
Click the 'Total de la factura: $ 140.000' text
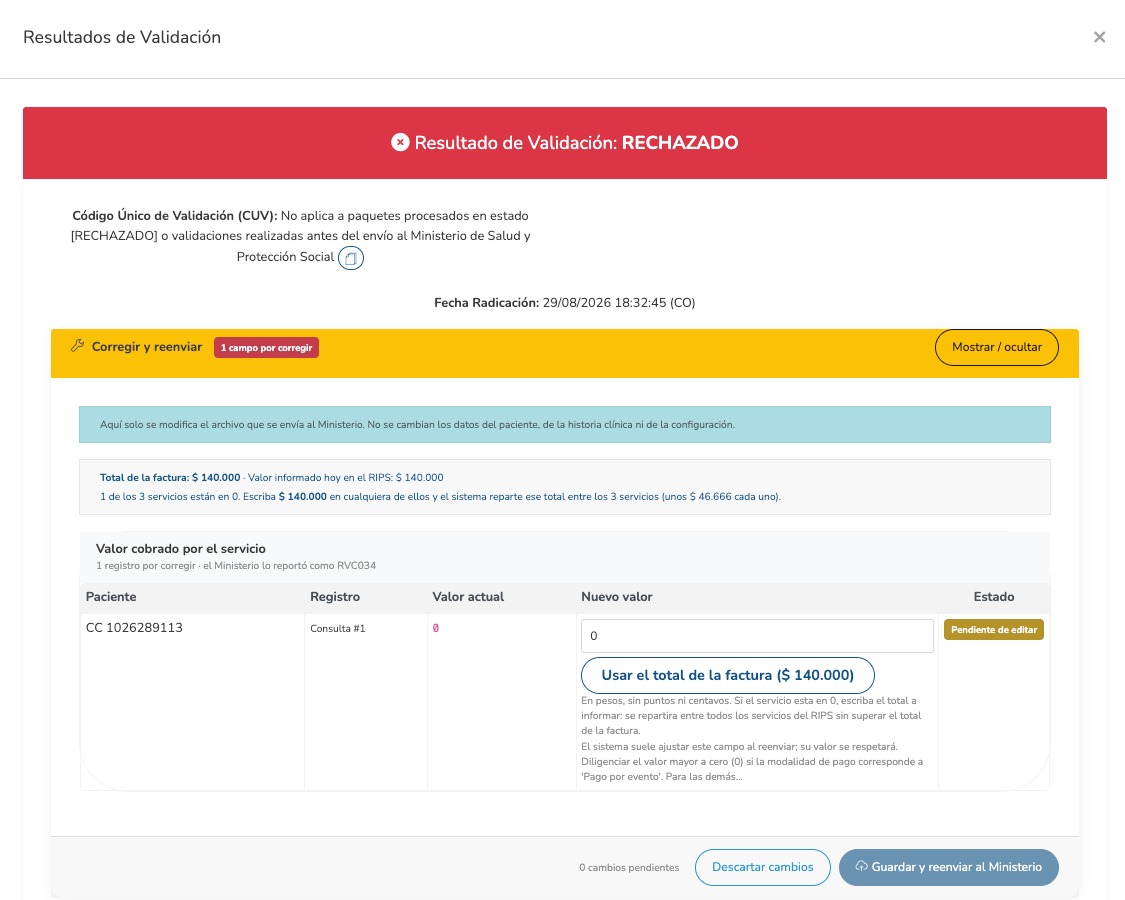pyautogui.click(x=170, y=478)
